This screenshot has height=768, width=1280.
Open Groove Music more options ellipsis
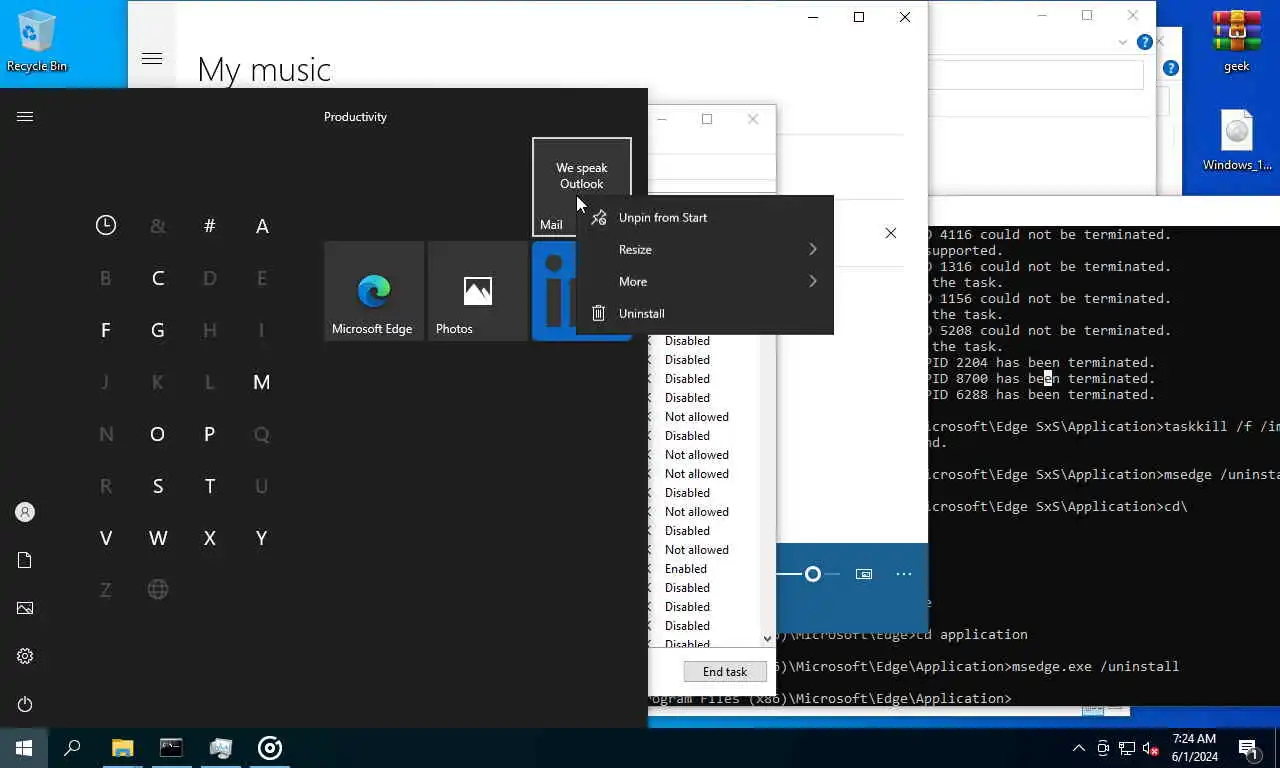904,574
